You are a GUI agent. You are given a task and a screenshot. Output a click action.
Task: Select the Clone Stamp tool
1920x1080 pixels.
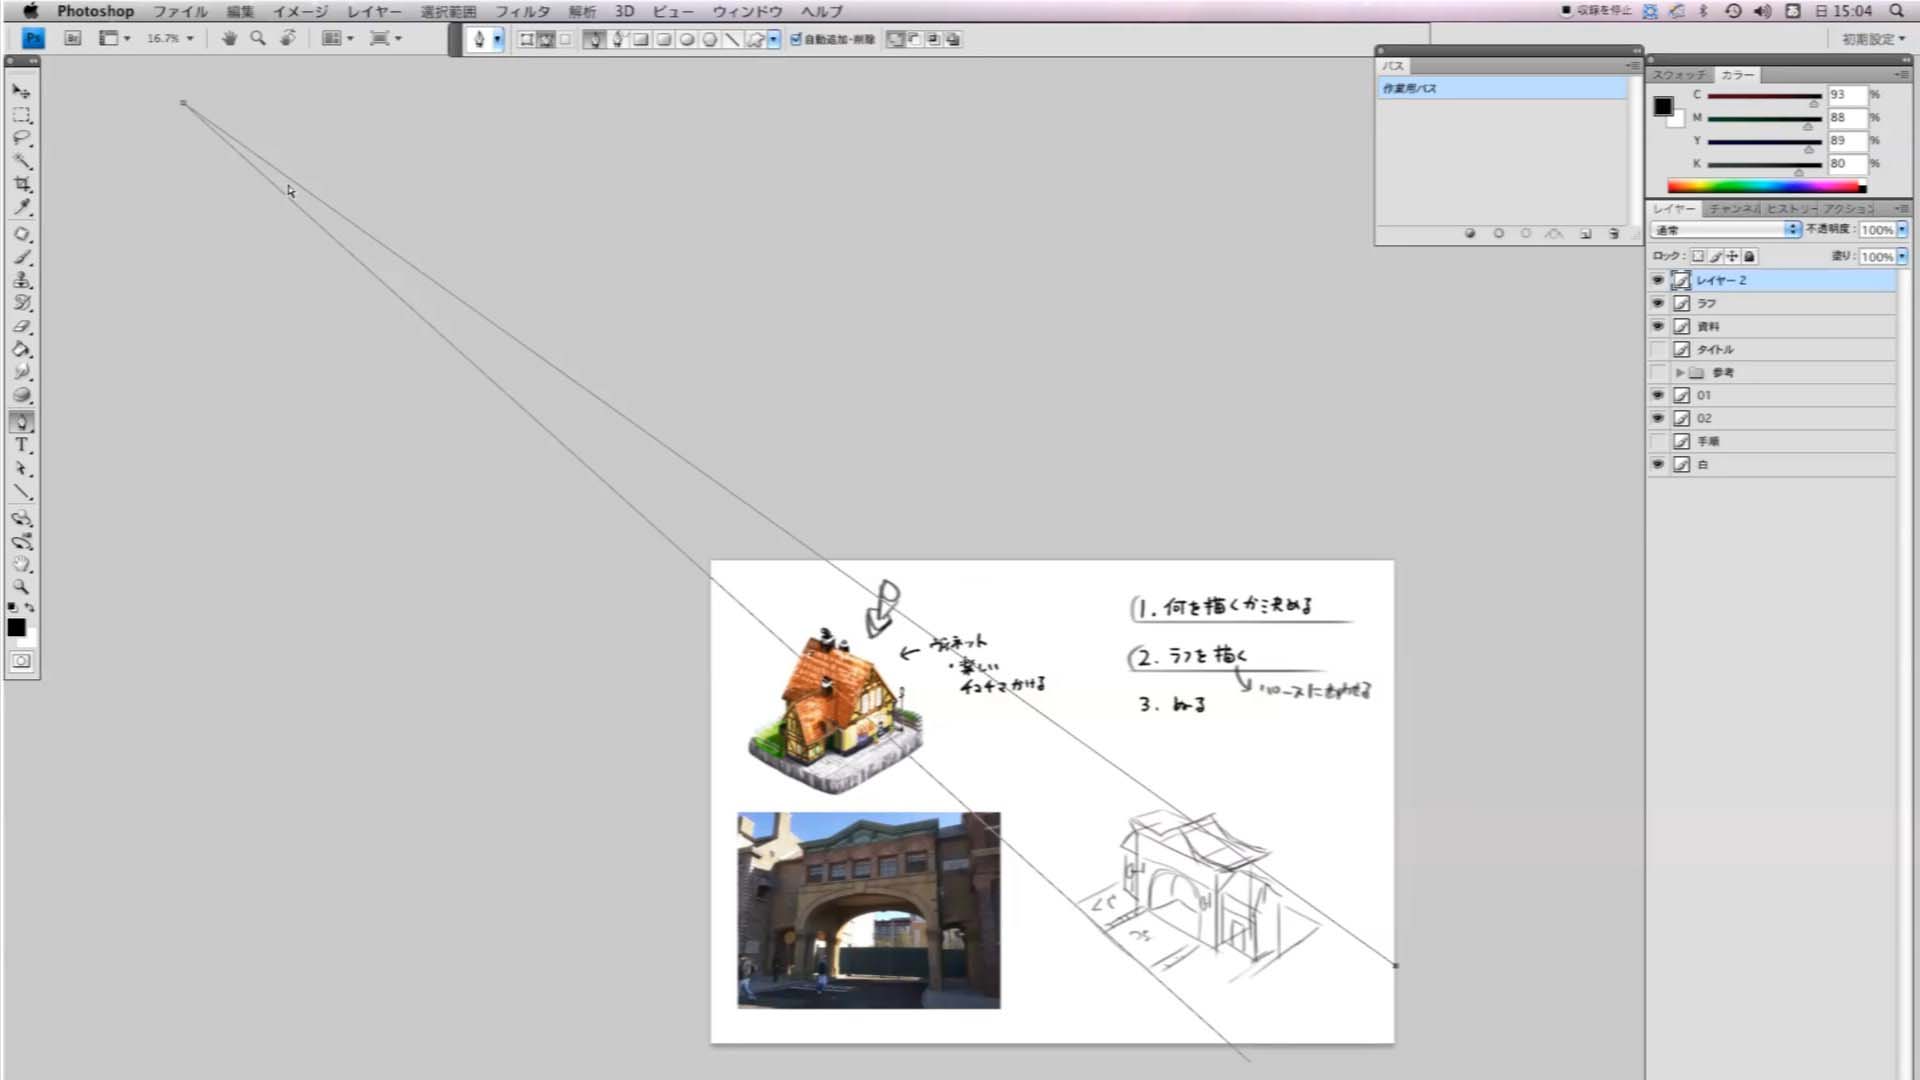(x=21, y=280)
